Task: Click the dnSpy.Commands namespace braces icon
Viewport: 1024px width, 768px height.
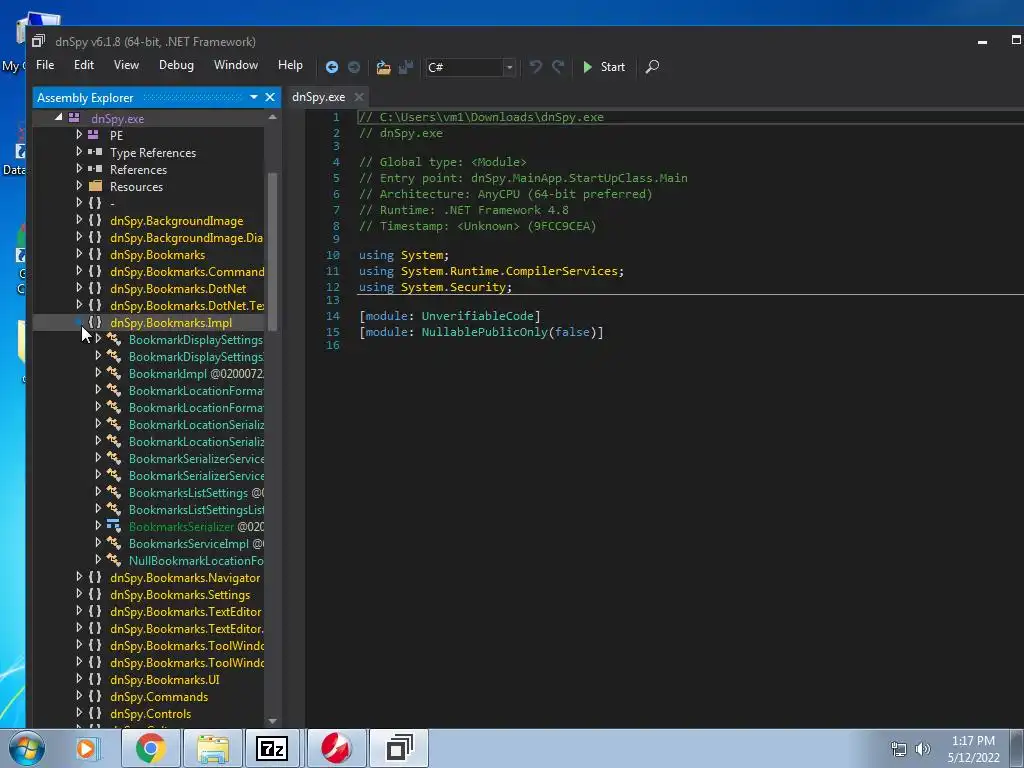Action: 95,696
